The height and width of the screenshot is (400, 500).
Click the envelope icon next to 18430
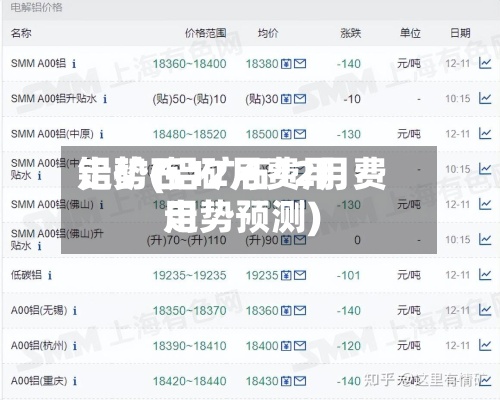click(x=300, y=381)
